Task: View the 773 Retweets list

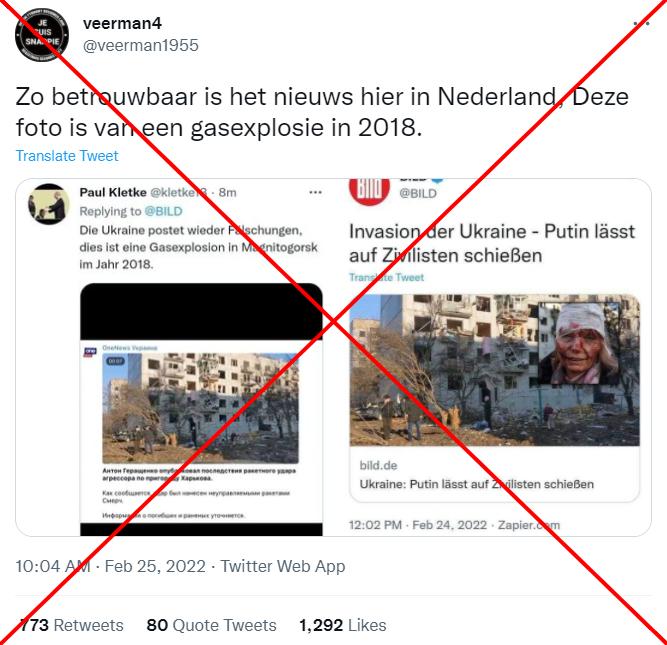Action: pyautogui.click(x=71, y=625)
